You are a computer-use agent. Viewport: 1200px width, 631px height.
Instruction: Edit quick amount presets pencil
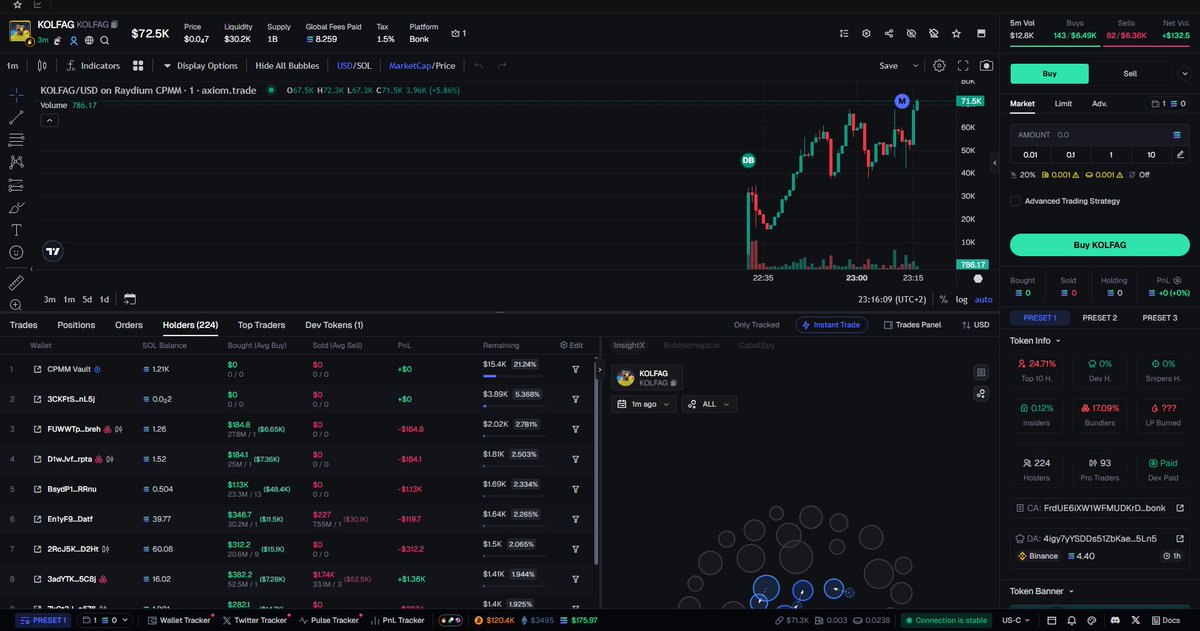pyautogui.click(x=1181, y=154)
